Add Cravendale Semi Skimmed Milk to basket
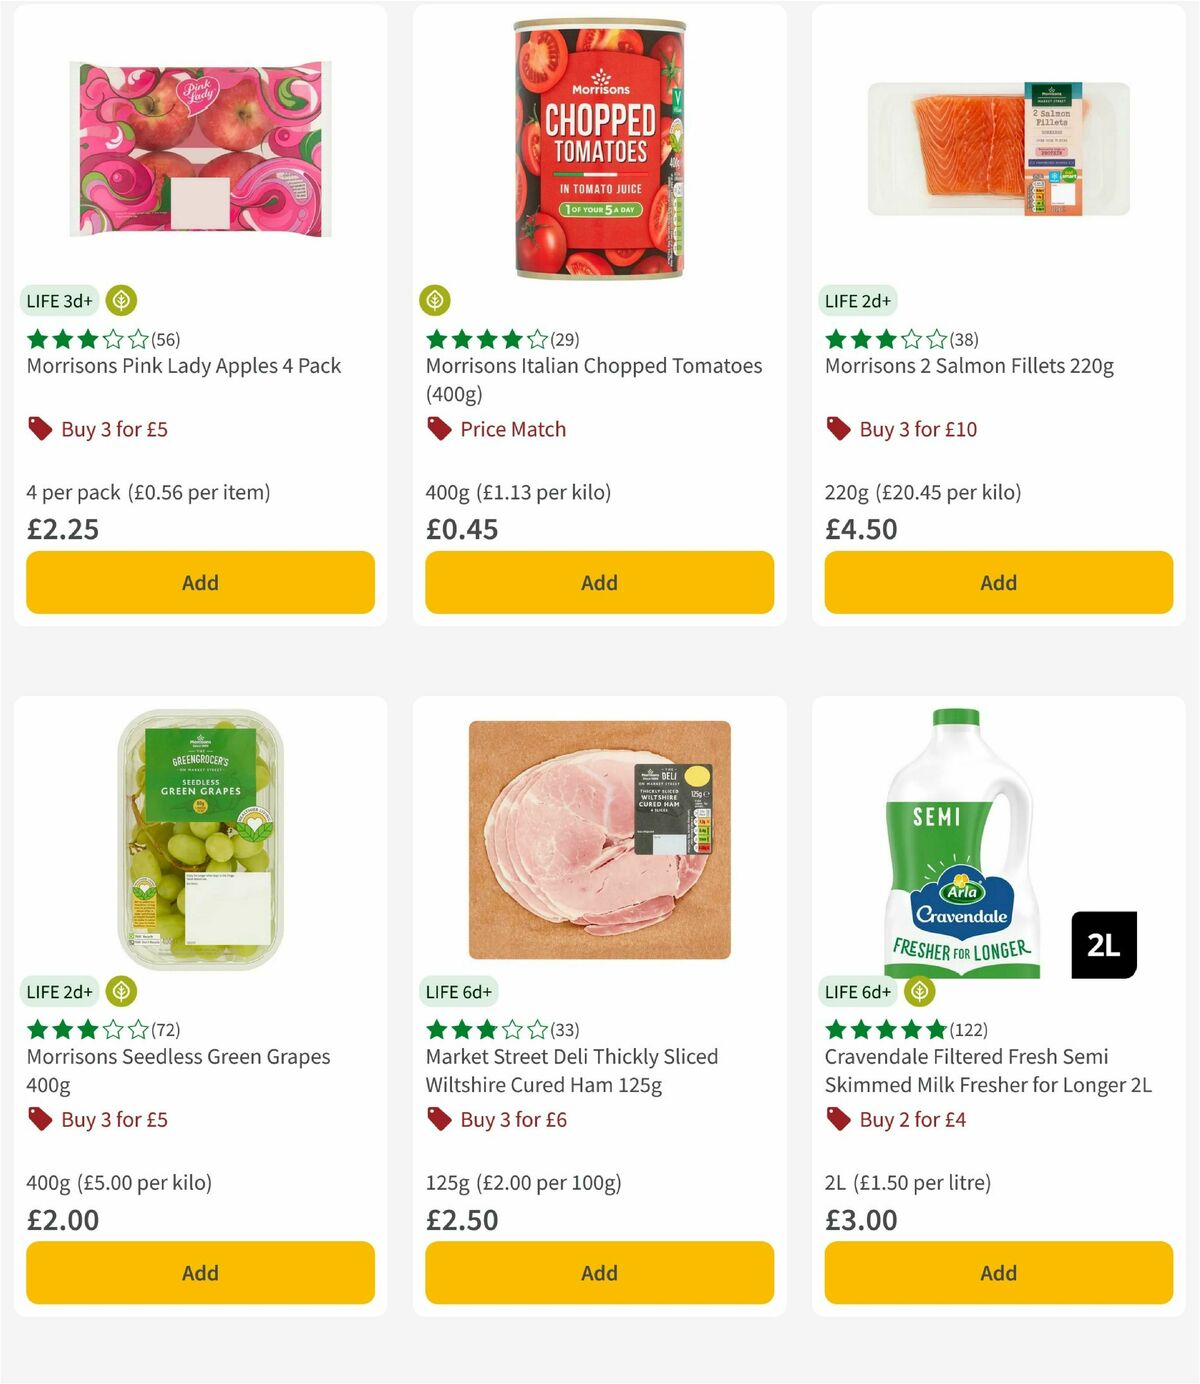This screenshot has width=1200, height=1384. click(x=997, y=1272)
